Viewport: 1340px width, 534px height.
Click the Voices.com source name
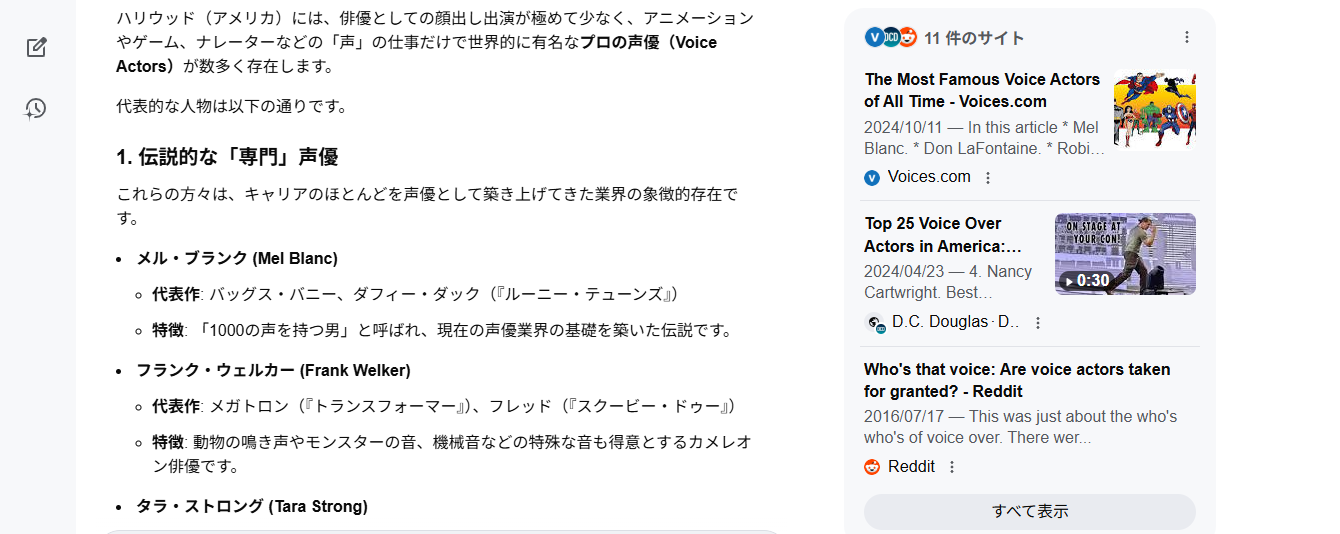coord(929,177)
